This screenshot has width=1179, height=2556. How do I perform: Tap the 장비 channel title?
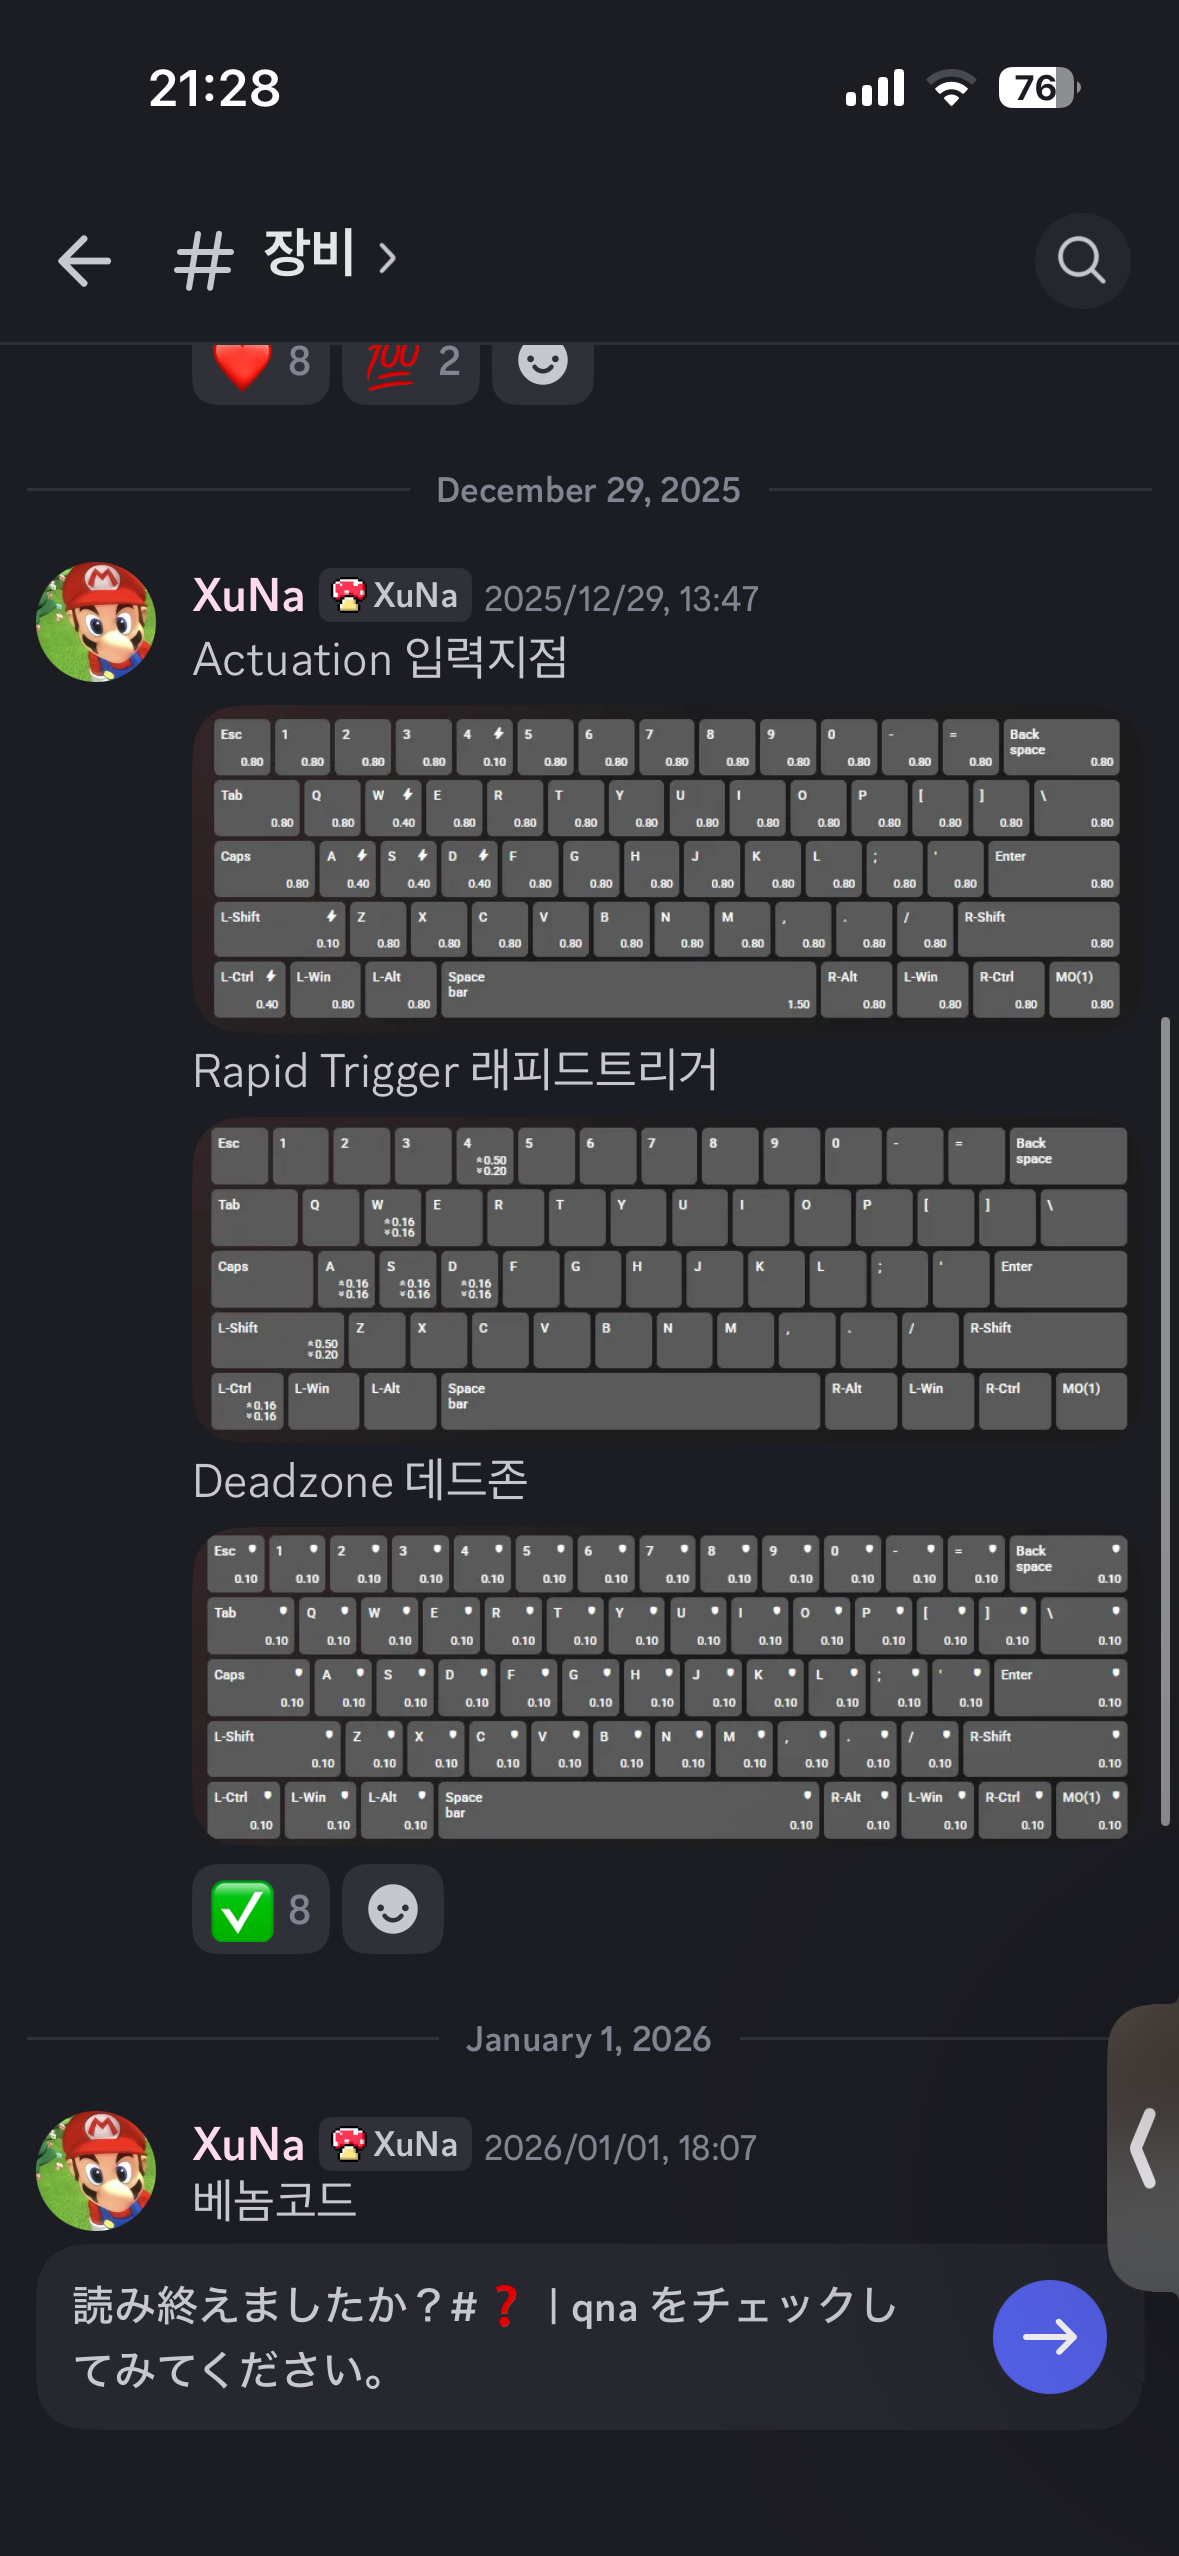pyautogui.click(x=309, y=254)
